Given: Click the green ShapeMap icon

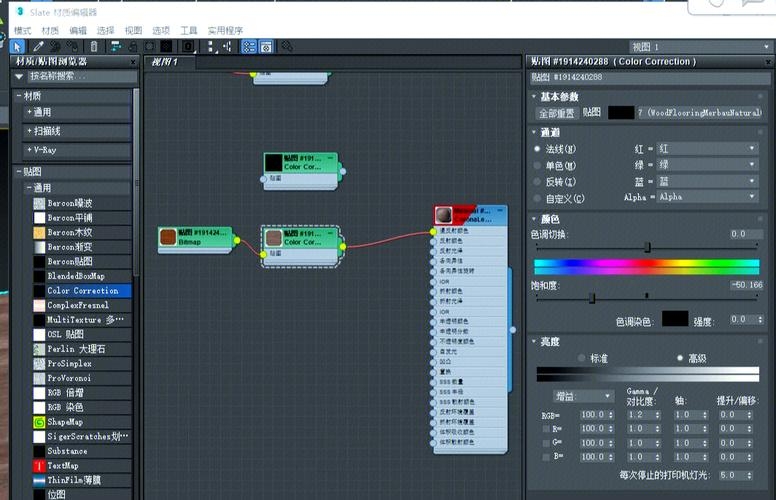Looking at the screenshot, I should (39, 422).
